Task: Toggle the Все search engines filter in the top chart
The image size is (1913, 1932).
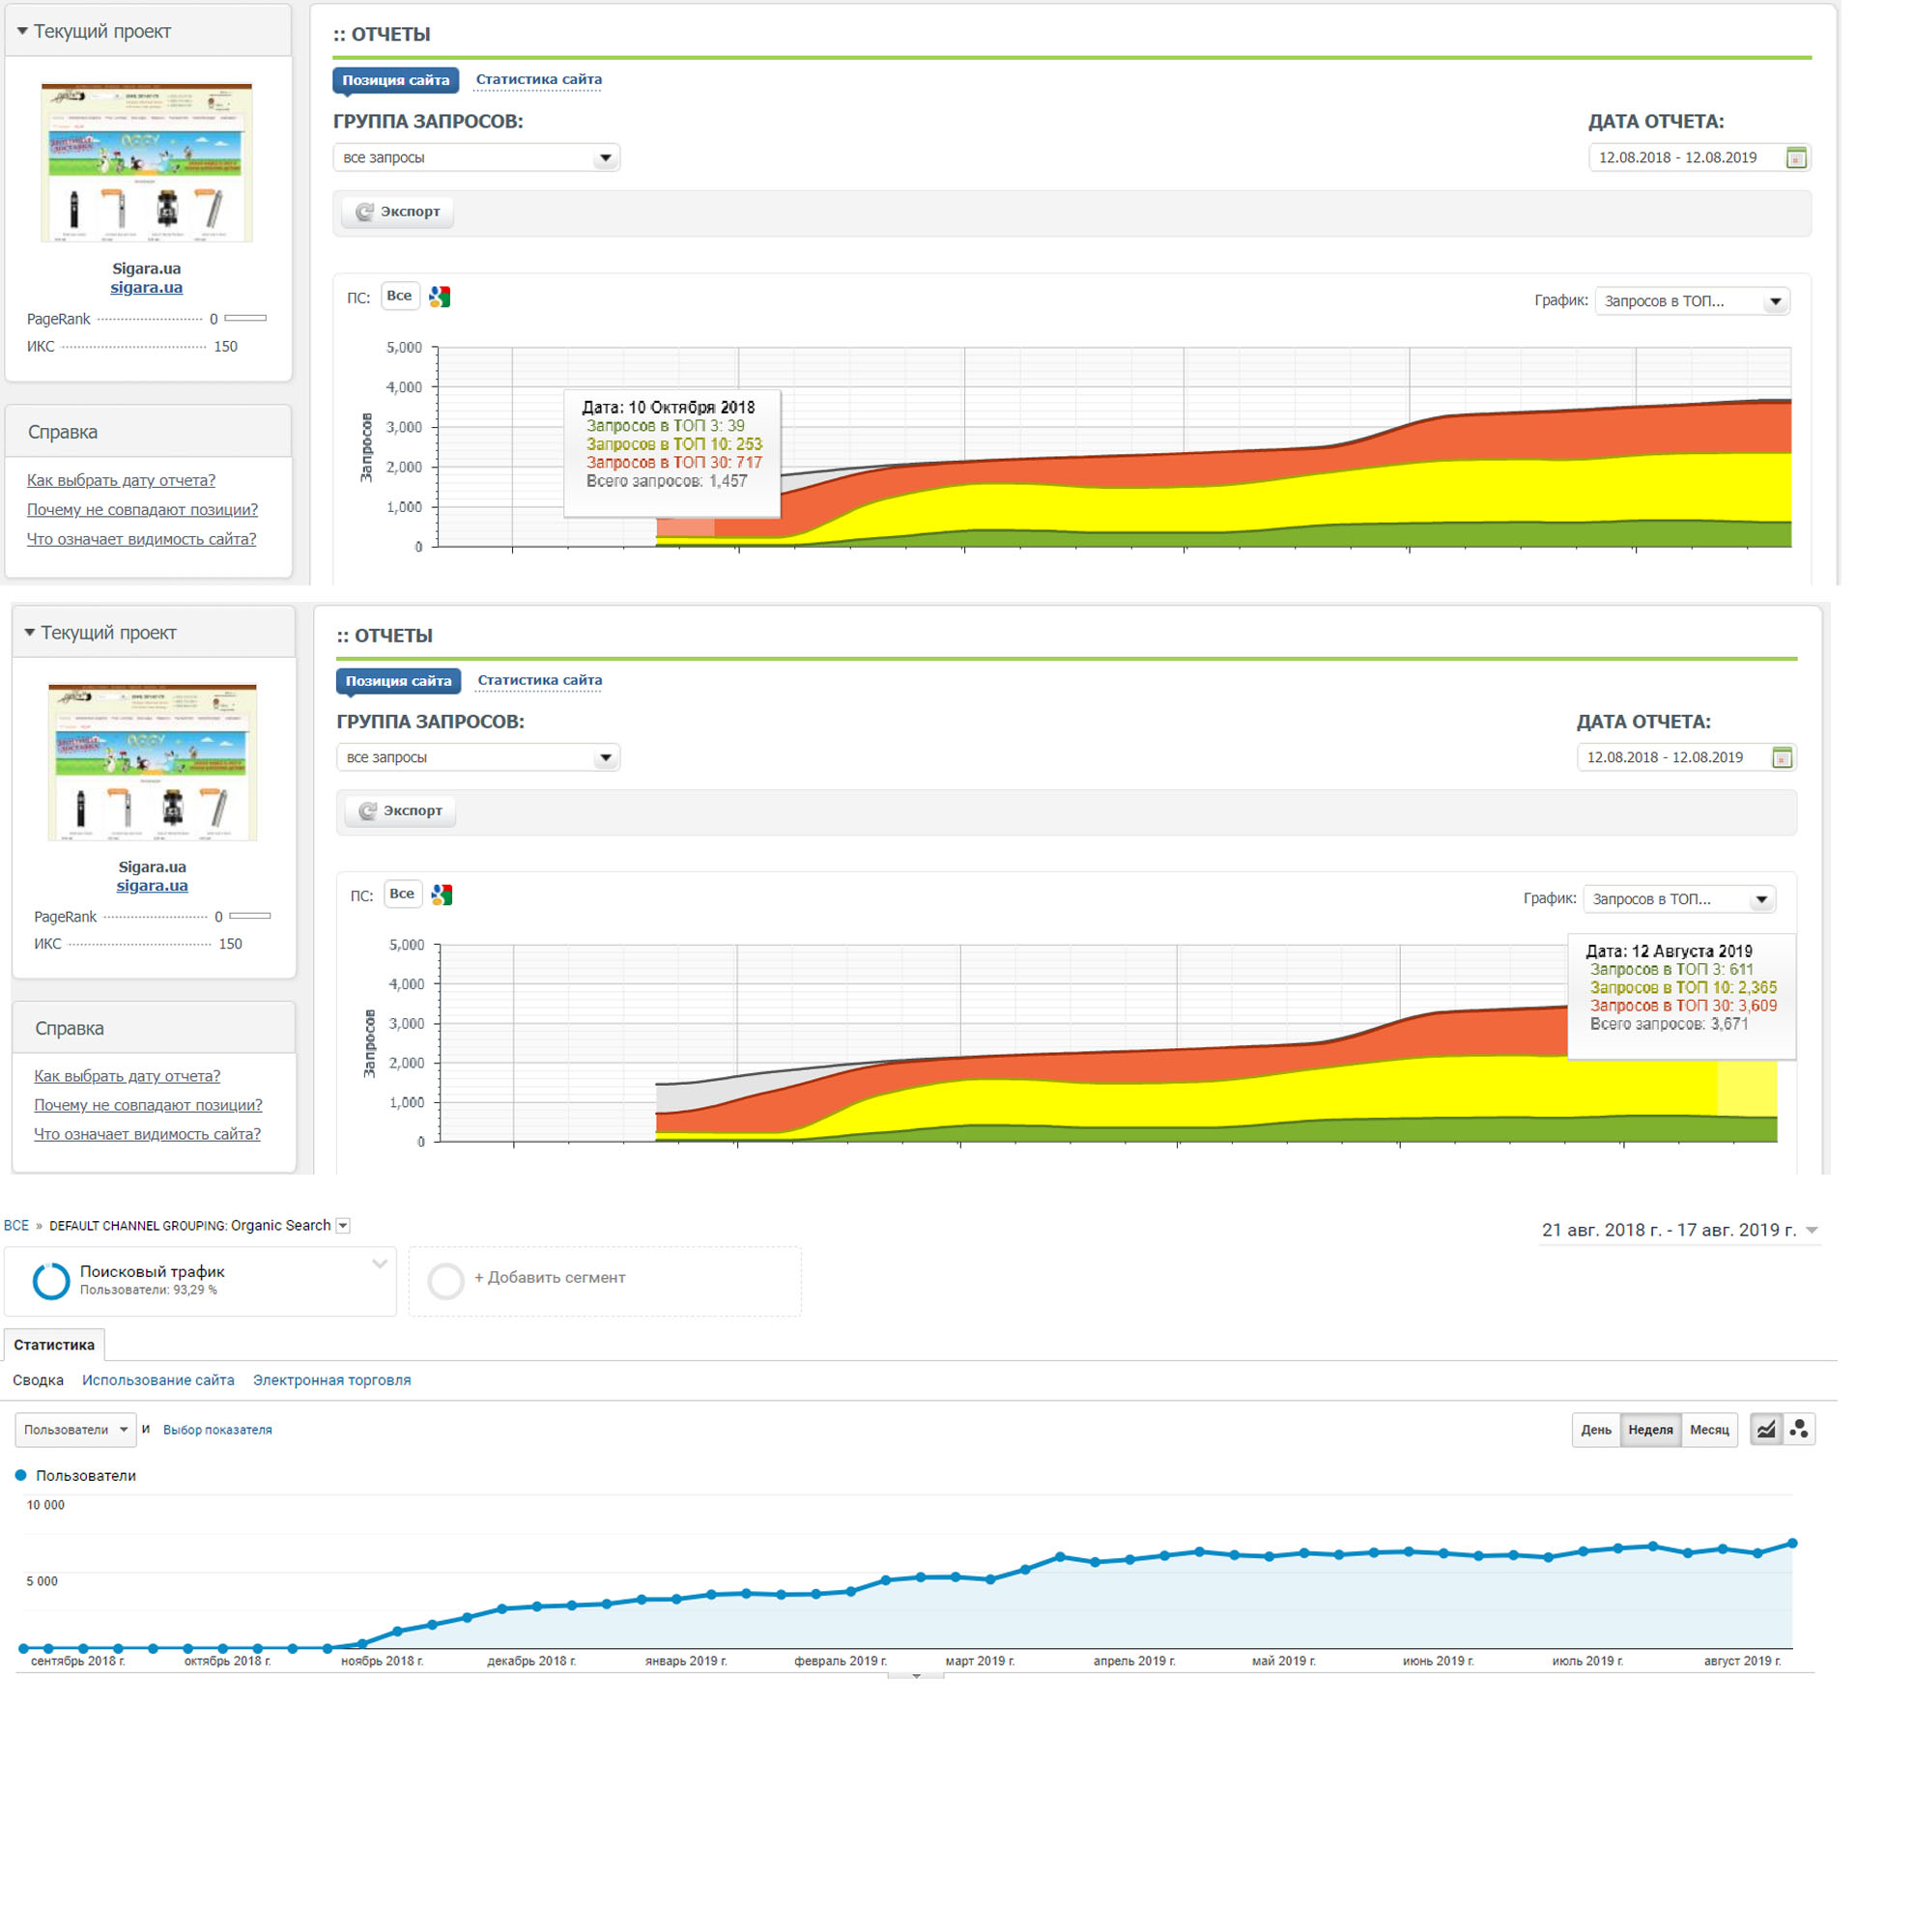Action: [399, 296]
